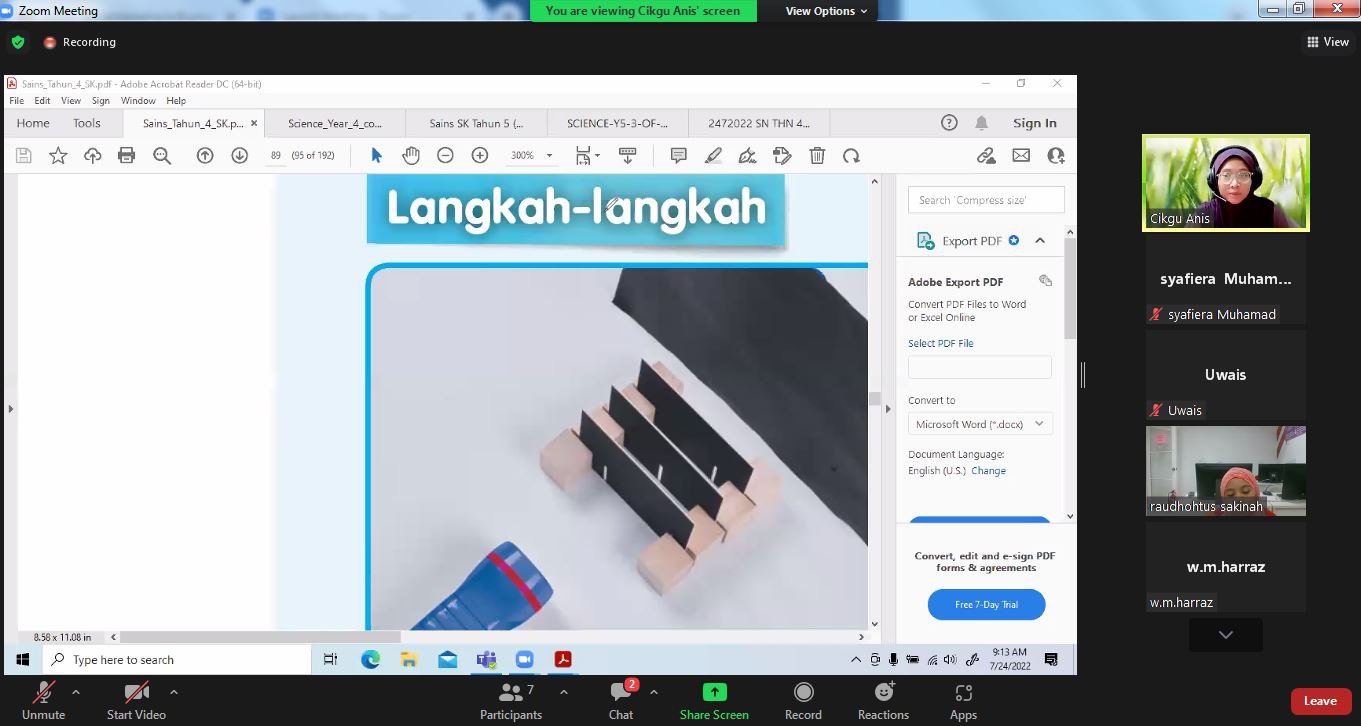
Task: Open audio options caret next to Unmute
Action: (76, 692)
